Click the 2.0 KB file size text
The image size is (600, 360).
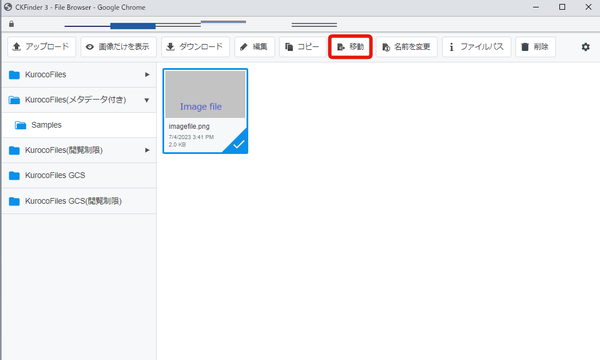(x=177, y=145)
